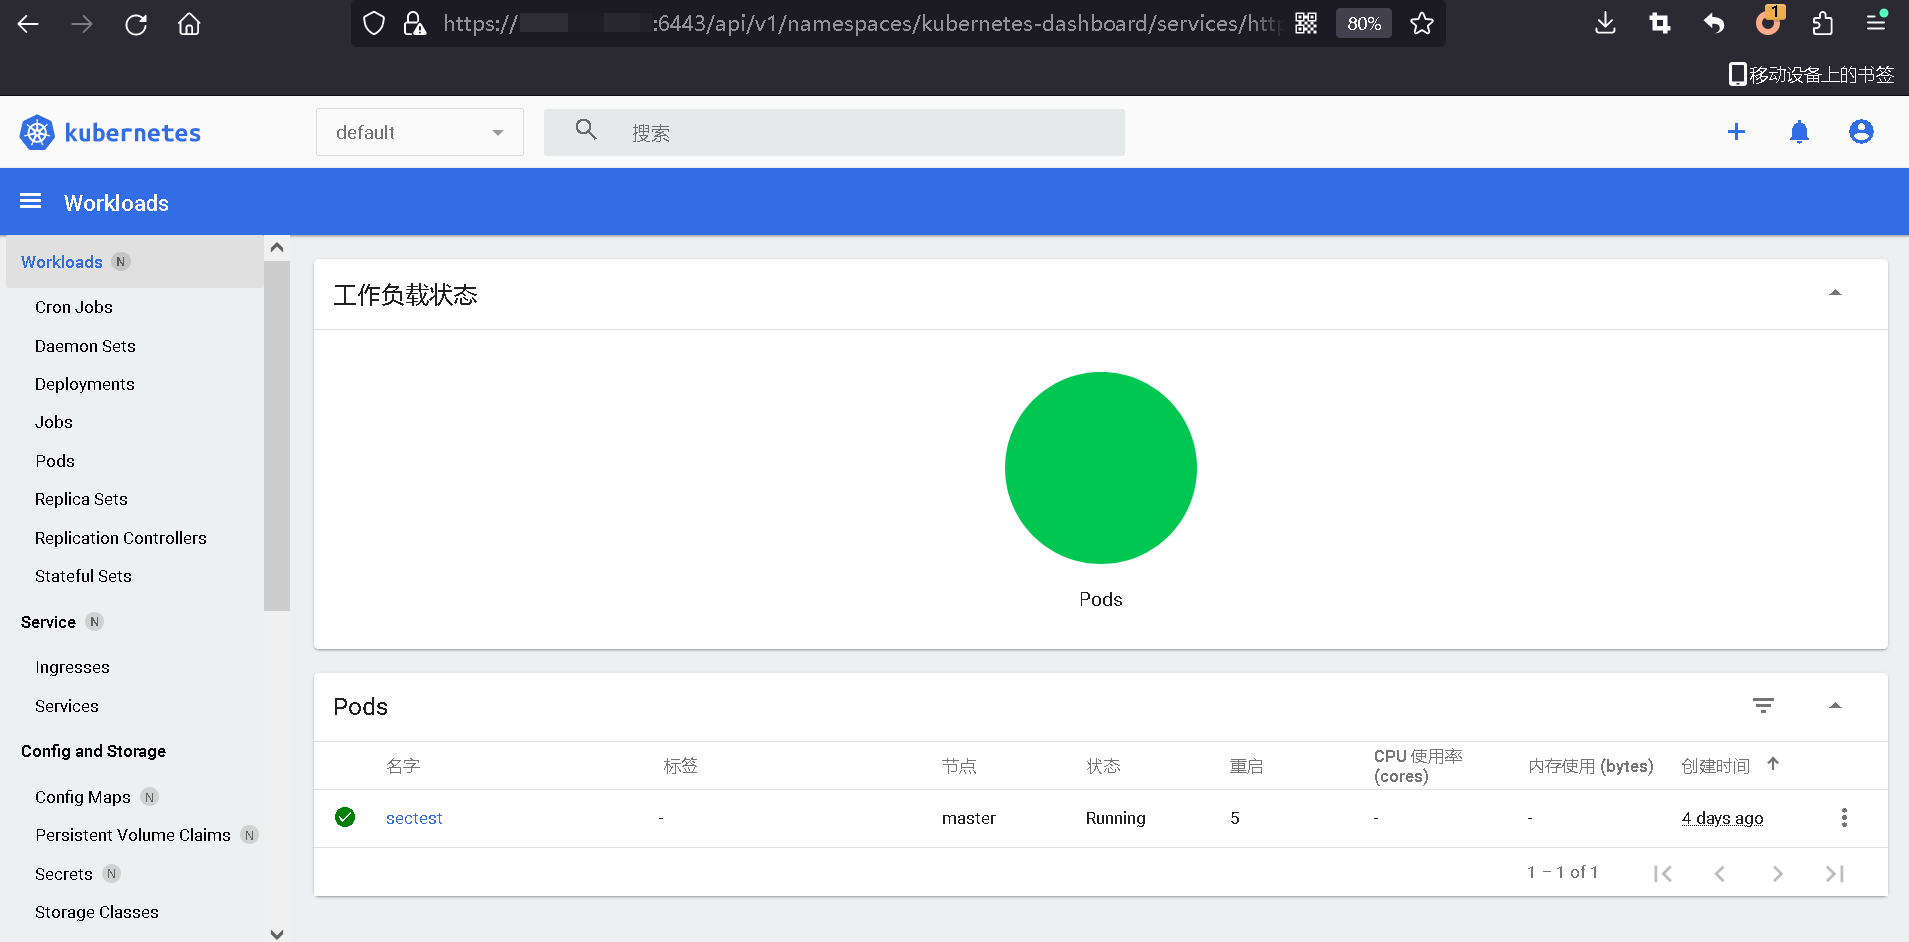Screen dimensions: 1909x942
Task: Open Replica Sets in the sidebar
Action: click(x=81, y=499)
